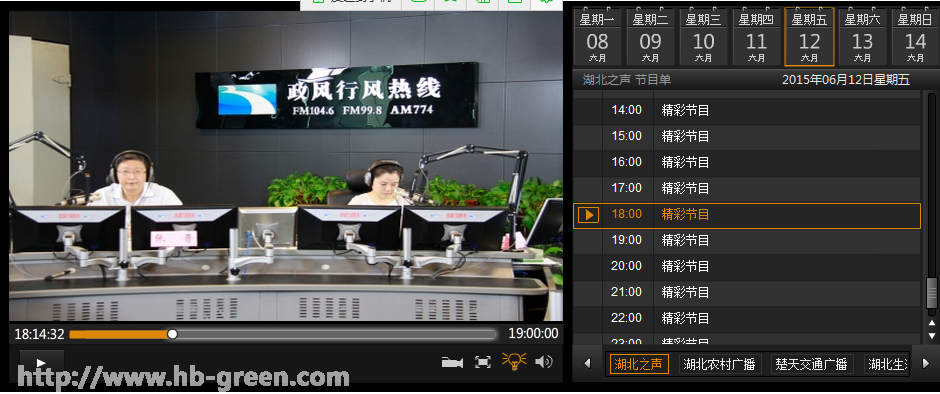Open Thursday 11 program schedule
The width and height of the screenshot is (940, 394).
756,37
